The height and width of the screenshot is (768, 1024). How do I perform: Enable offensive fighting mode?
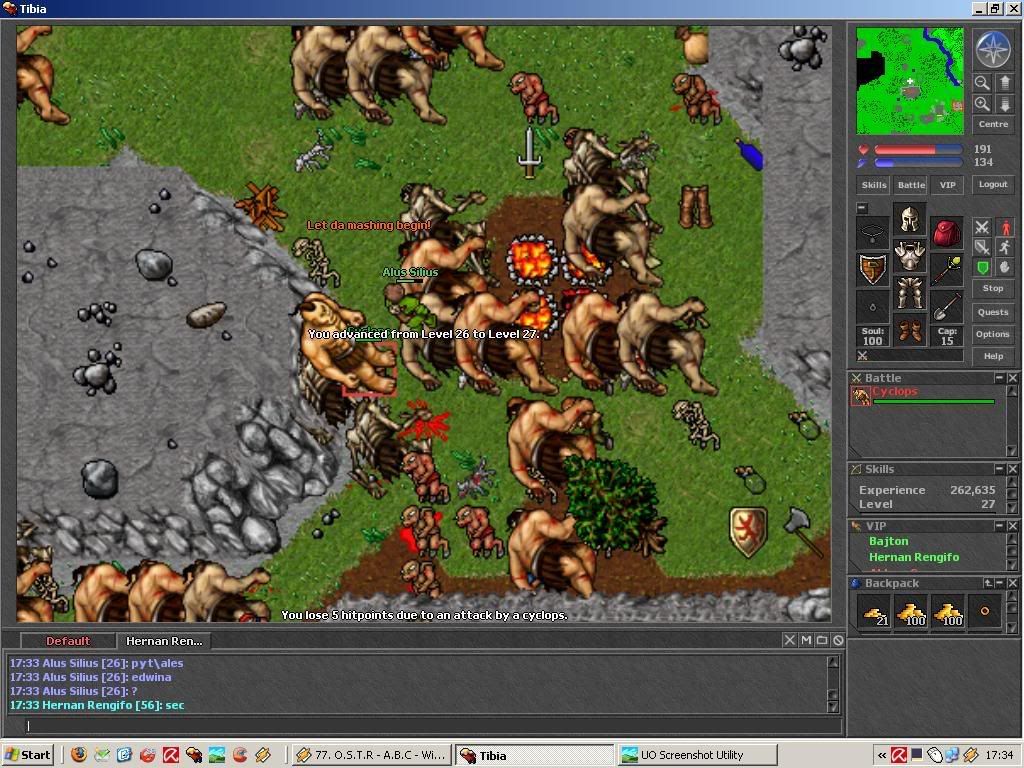[x=982, y=227]
